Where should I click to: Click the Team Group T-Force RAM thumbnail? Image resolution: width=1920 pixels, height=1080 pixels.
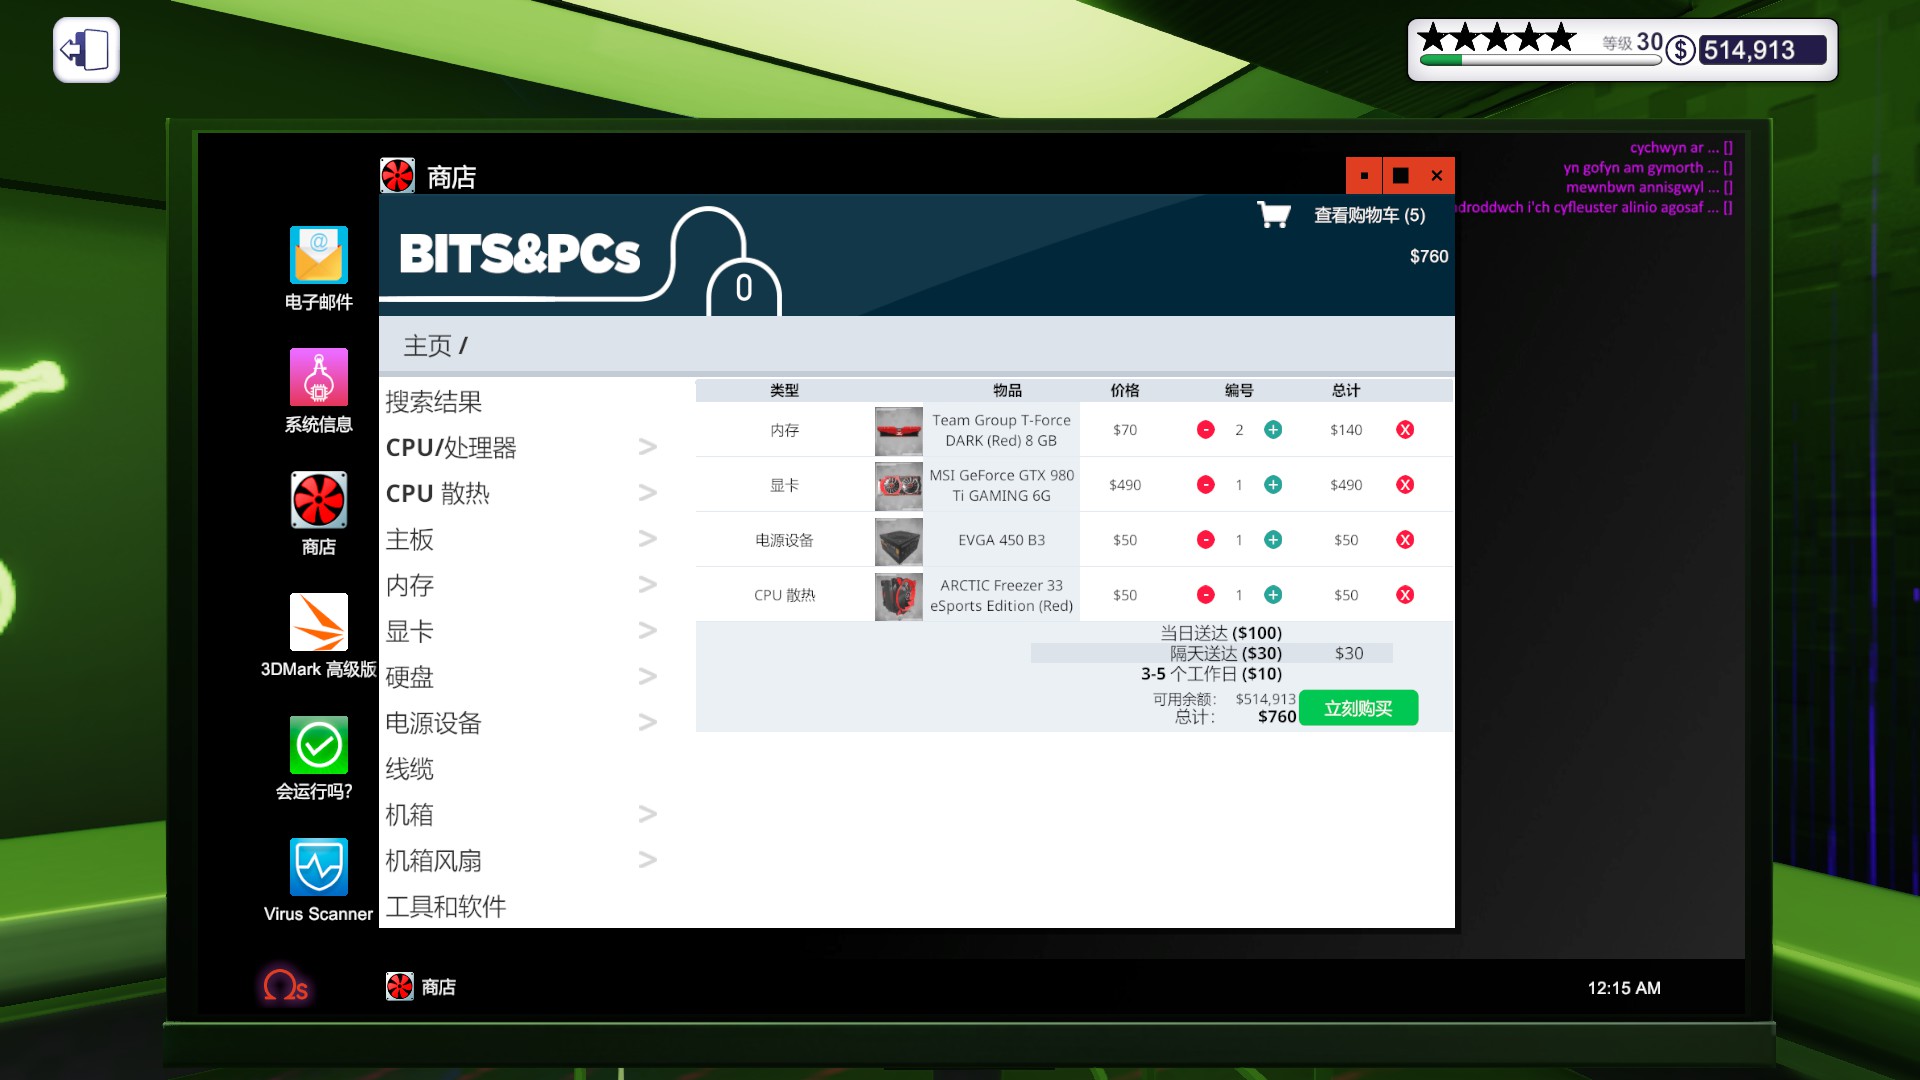898,431
